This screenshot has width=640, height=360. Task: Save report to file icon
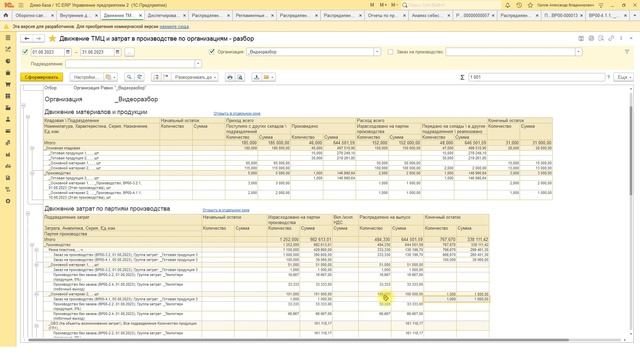[x=256, y=77]
